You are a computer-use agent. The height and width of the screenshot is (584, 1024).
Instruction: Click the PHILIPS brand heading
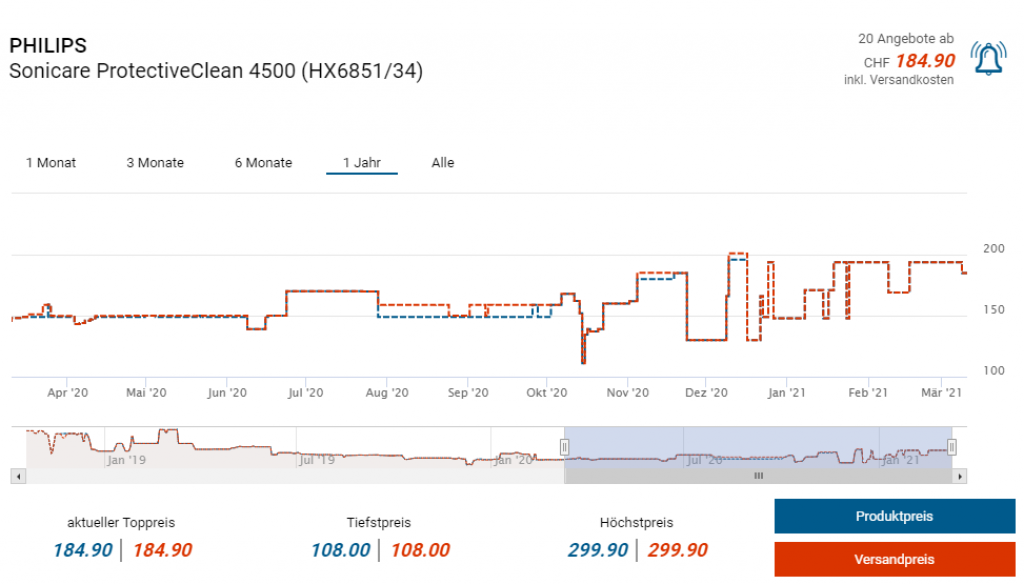click(x=48, y=46)
